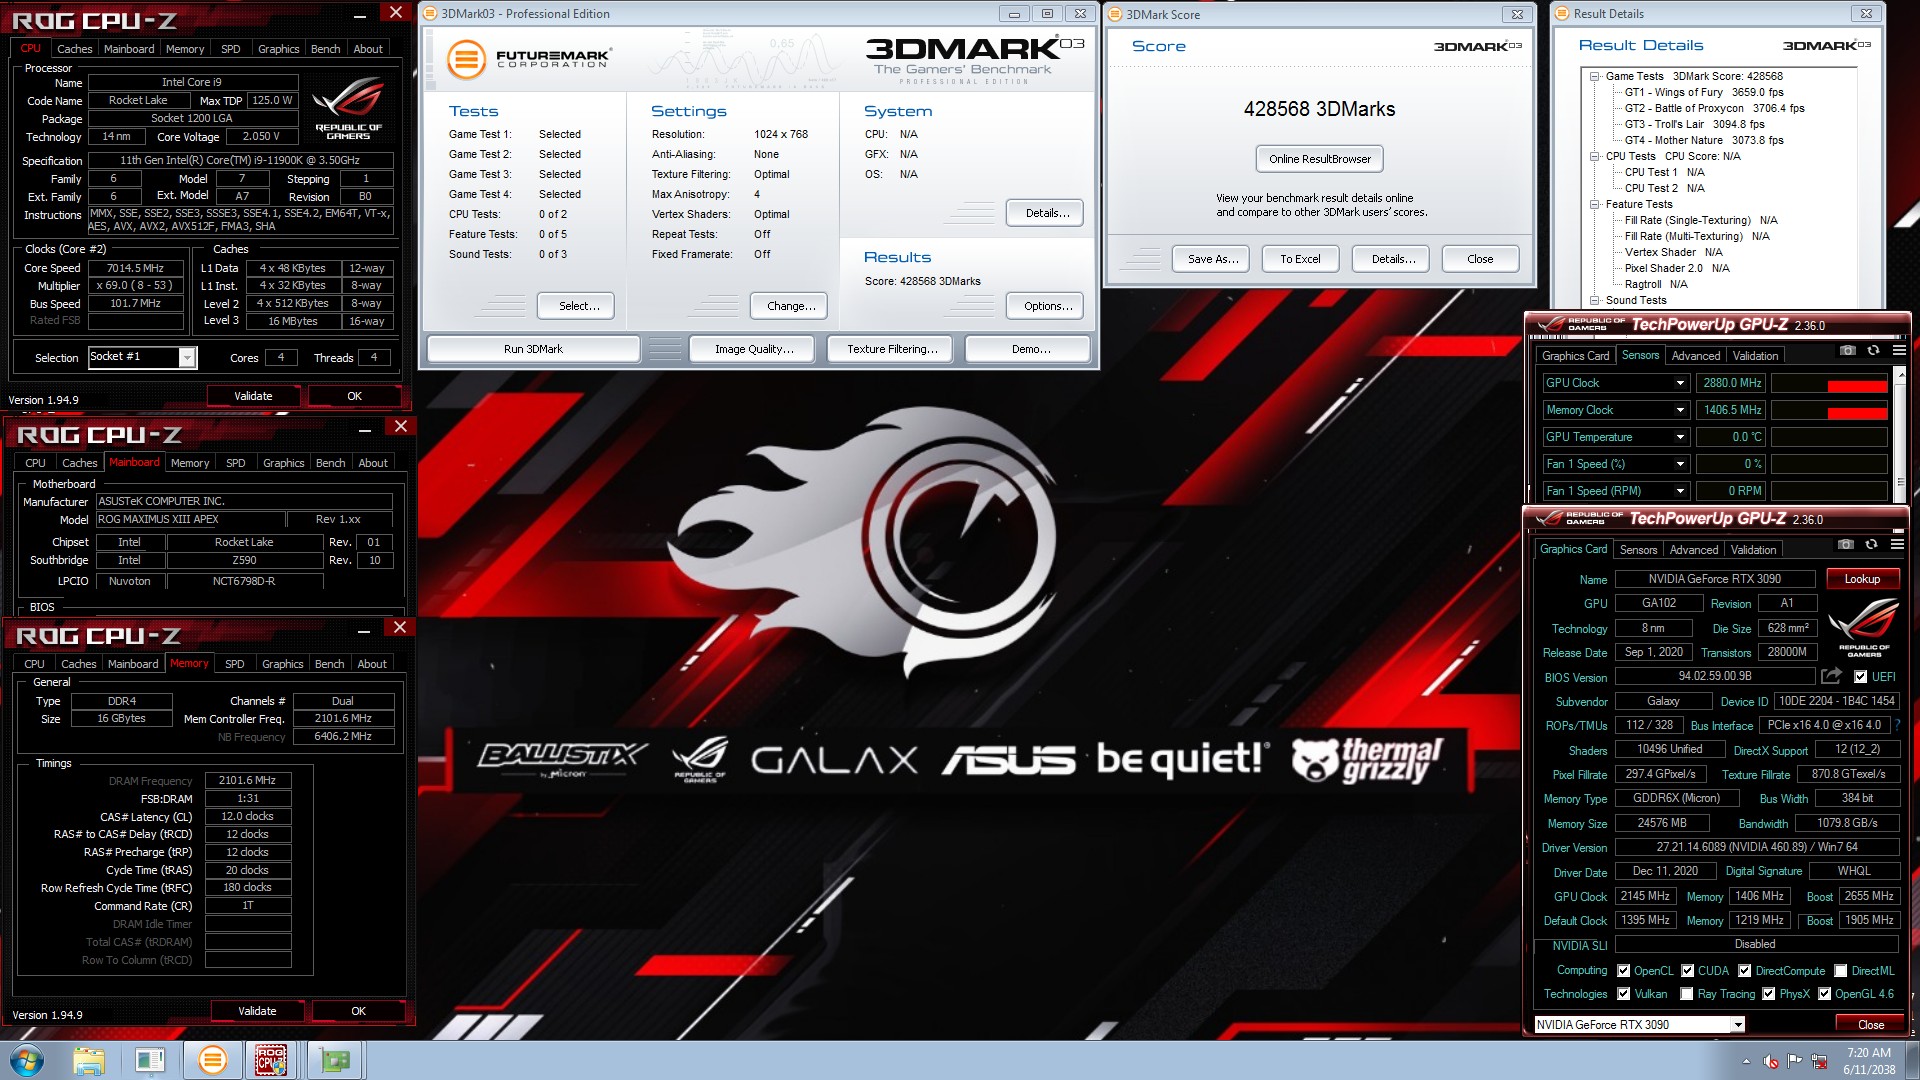Click Validate in bottom CPU-Z window
1920x1080 pixels.
(x=257, y=1011)
